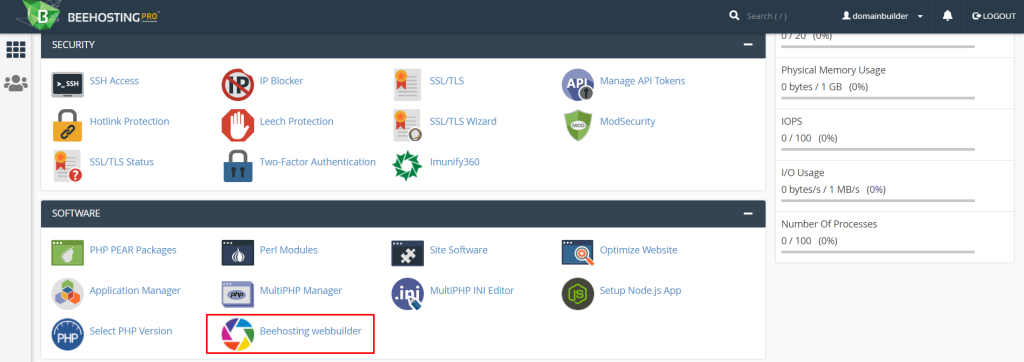Viewport: 1024px width, 362px height.
Task: Click the Physical Memory Usage label
Action: tap(833, 70)
